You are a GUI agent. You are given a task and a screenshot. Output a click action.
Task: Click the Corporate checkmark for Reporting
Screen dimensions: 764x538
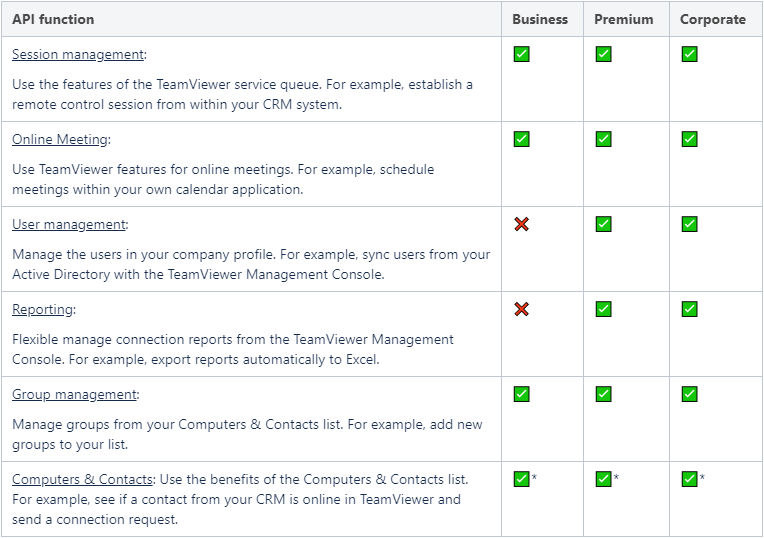point(689,309)
